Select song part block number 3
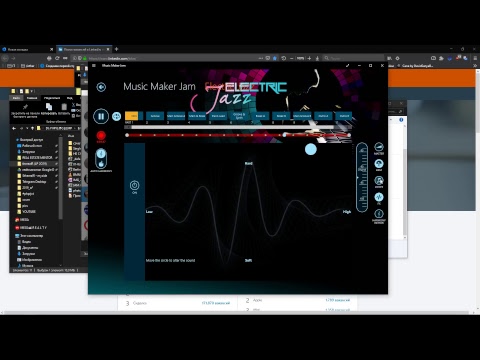 coord(176,116)
